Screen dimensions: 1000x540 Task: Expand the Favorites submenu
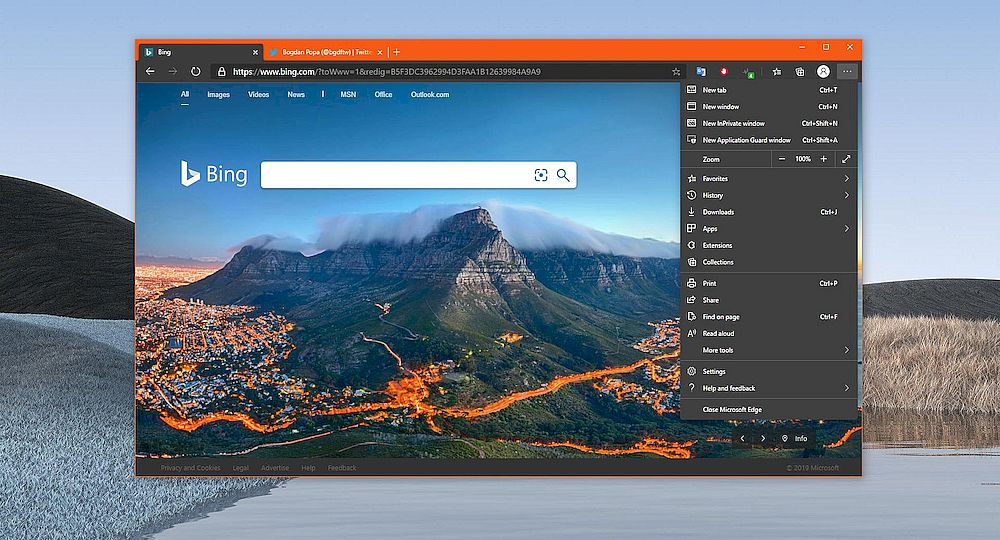point(846,179)
